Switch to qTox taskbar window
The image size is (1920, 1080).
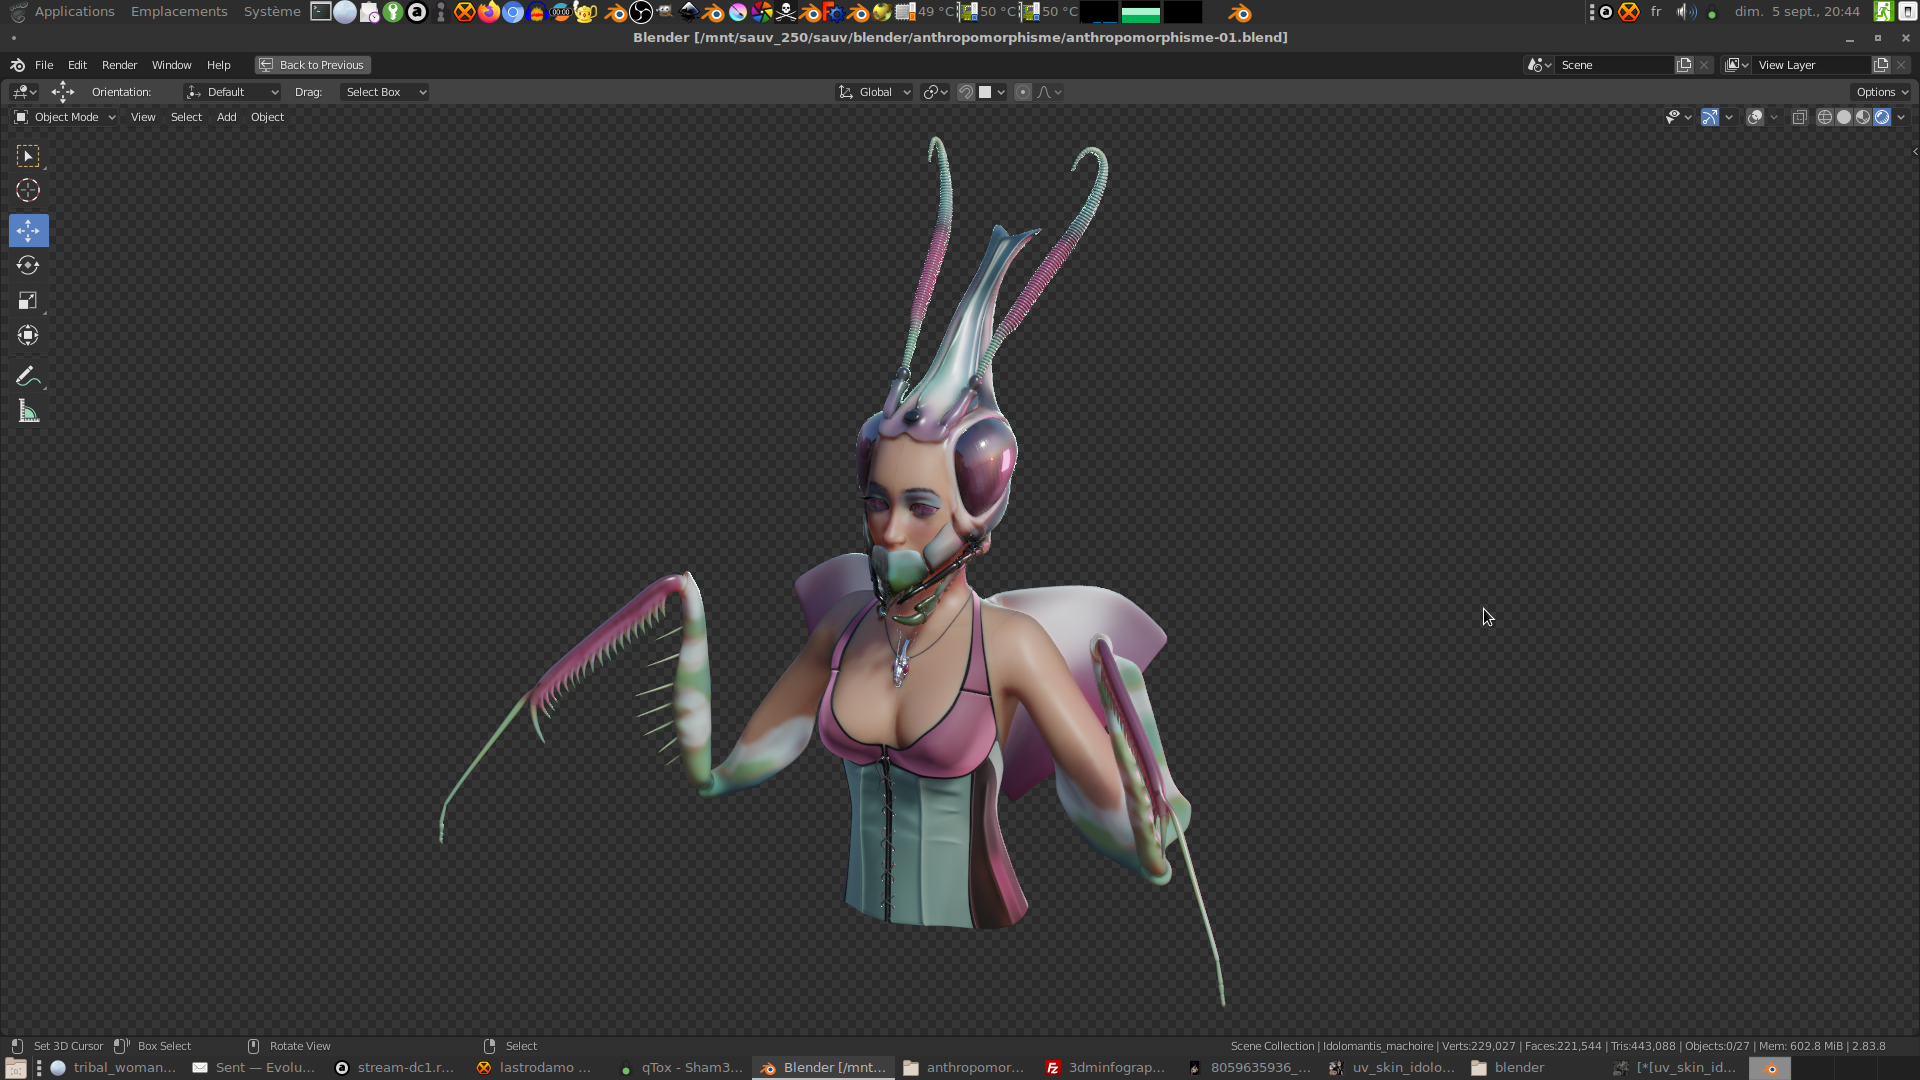pos(682,1068)
